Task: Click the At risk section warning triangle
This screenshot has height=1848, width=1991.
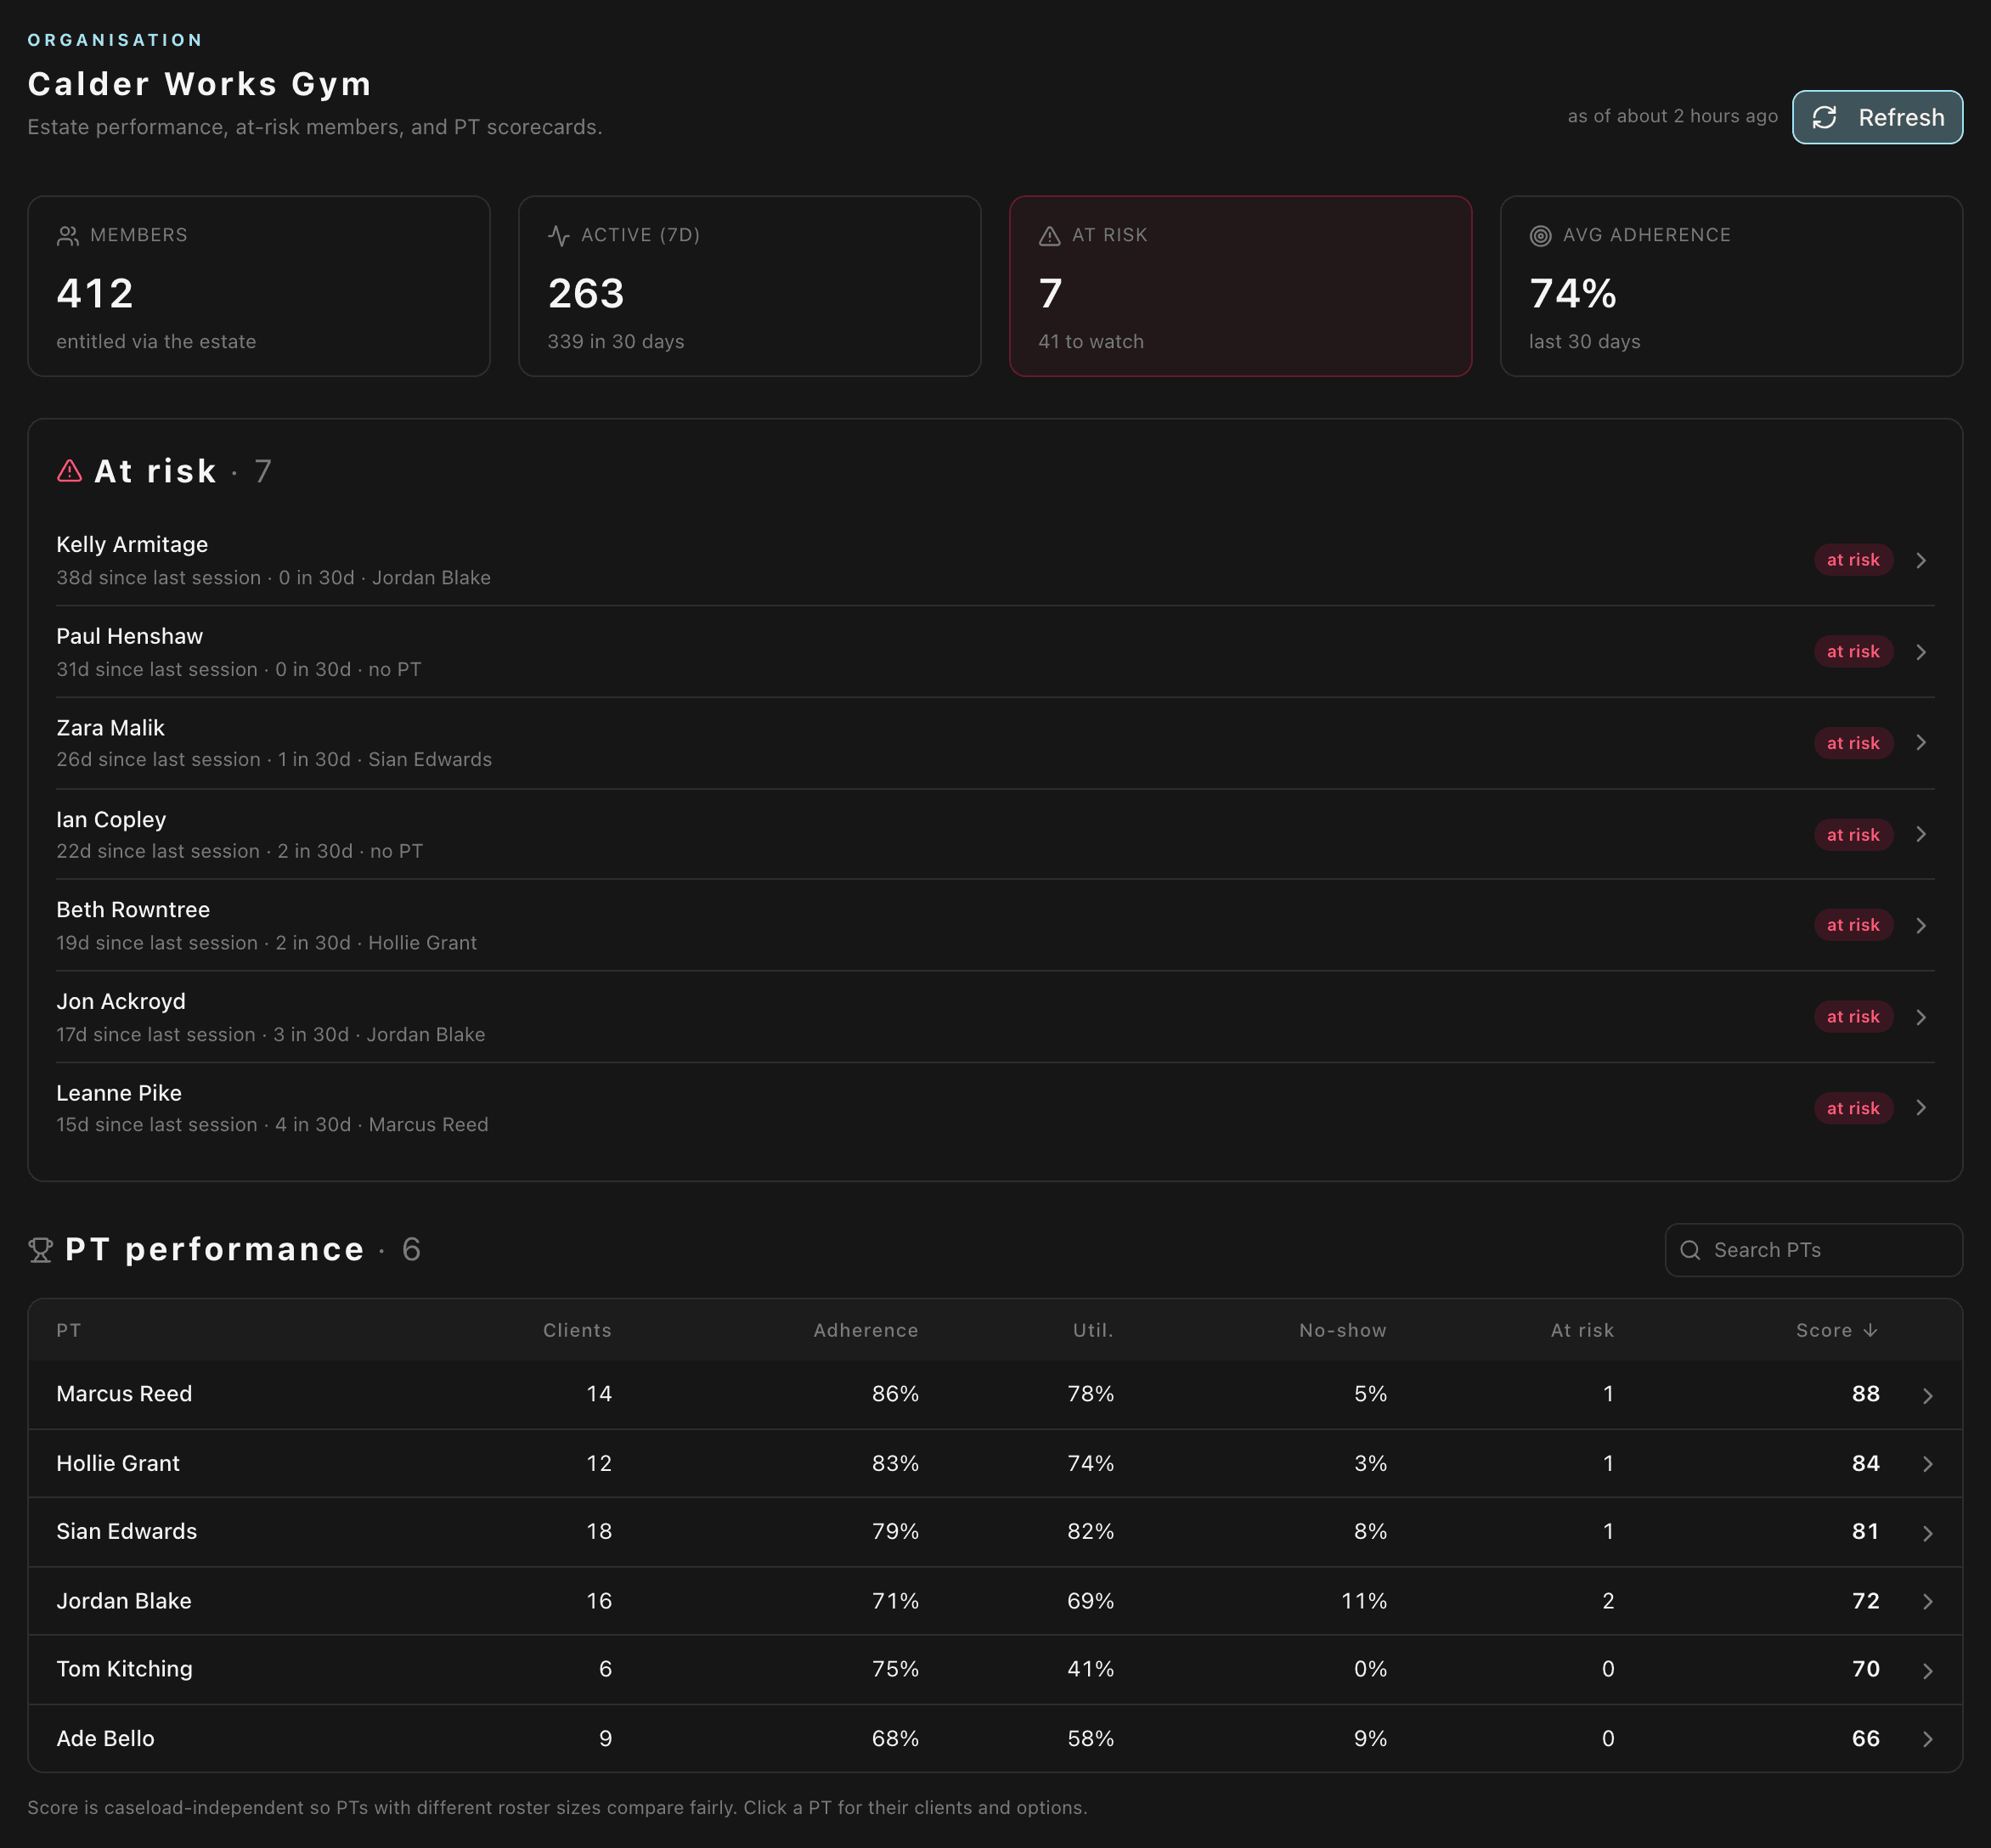Action: pyautogui.click(x=69, y=471)
